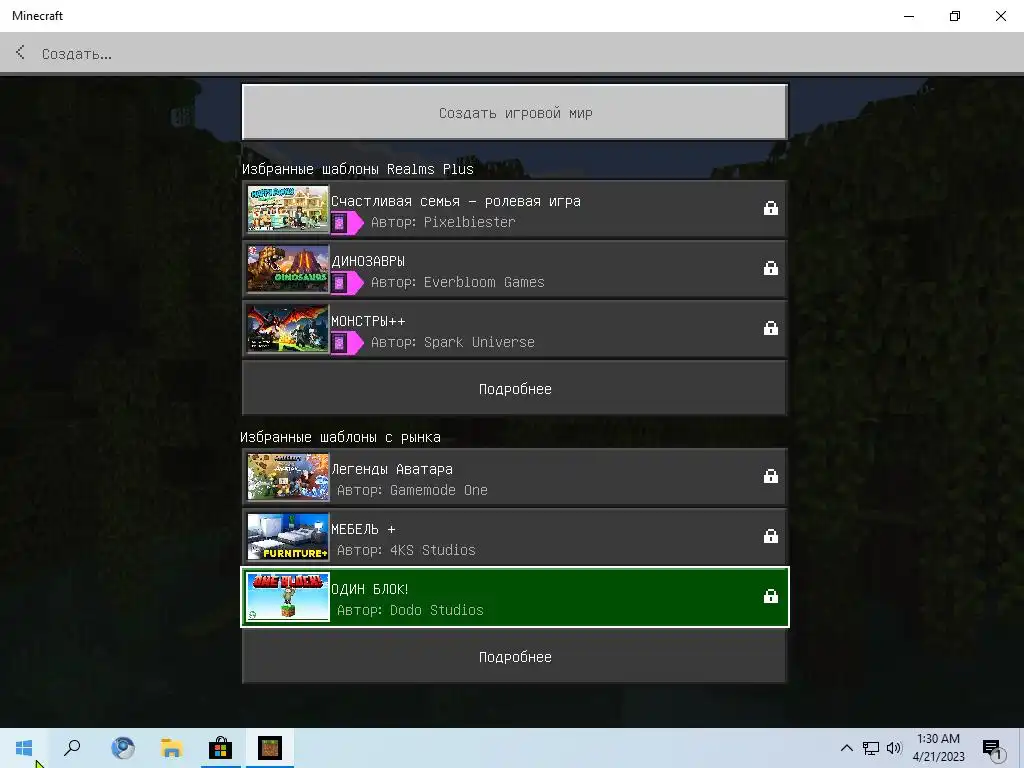Click the Realms Plus badge on ДИНОЗАВРЫ
Viewport: 1024px width, 768px height.
point(347,283)
